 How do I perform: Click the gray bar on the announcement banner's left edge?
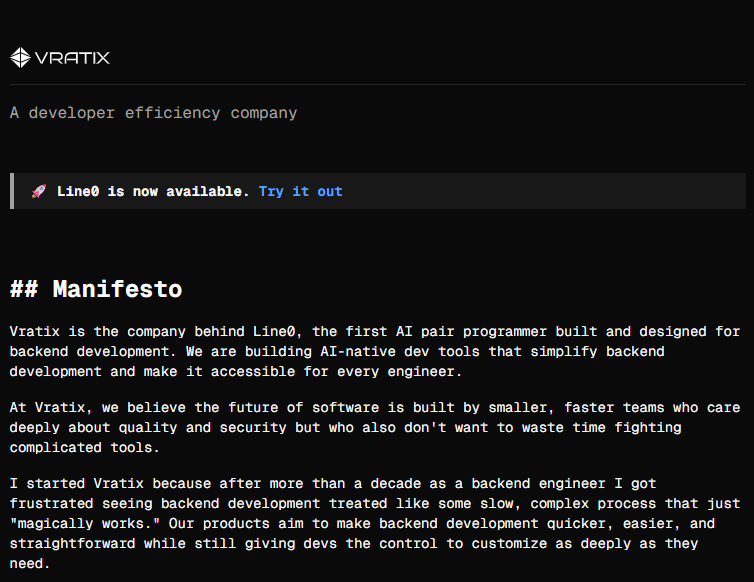pyautogui.click(x=12, y=191)
